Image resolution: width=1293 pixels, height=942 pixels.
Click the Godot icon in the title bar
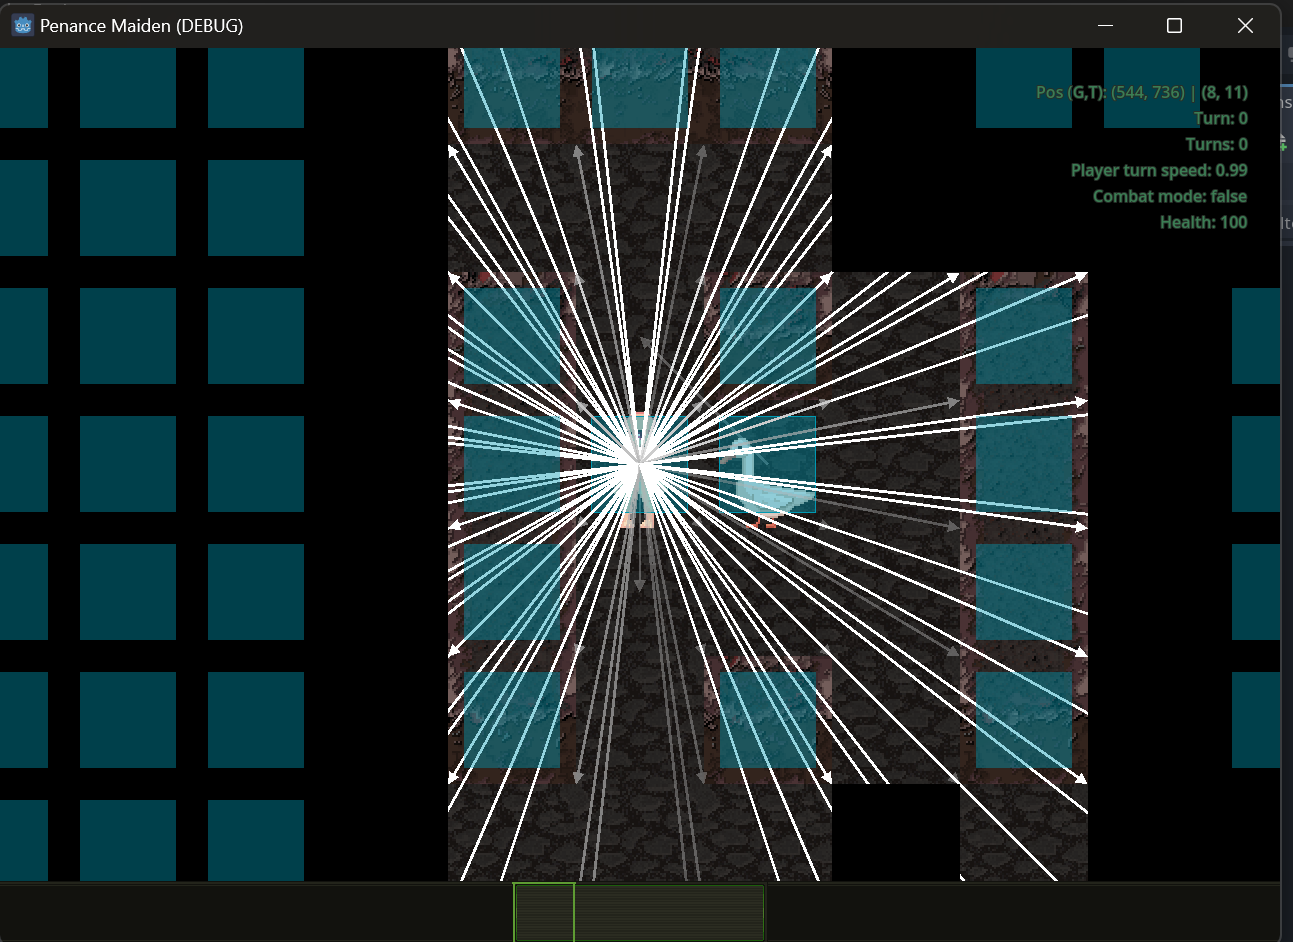coord(23,25)
